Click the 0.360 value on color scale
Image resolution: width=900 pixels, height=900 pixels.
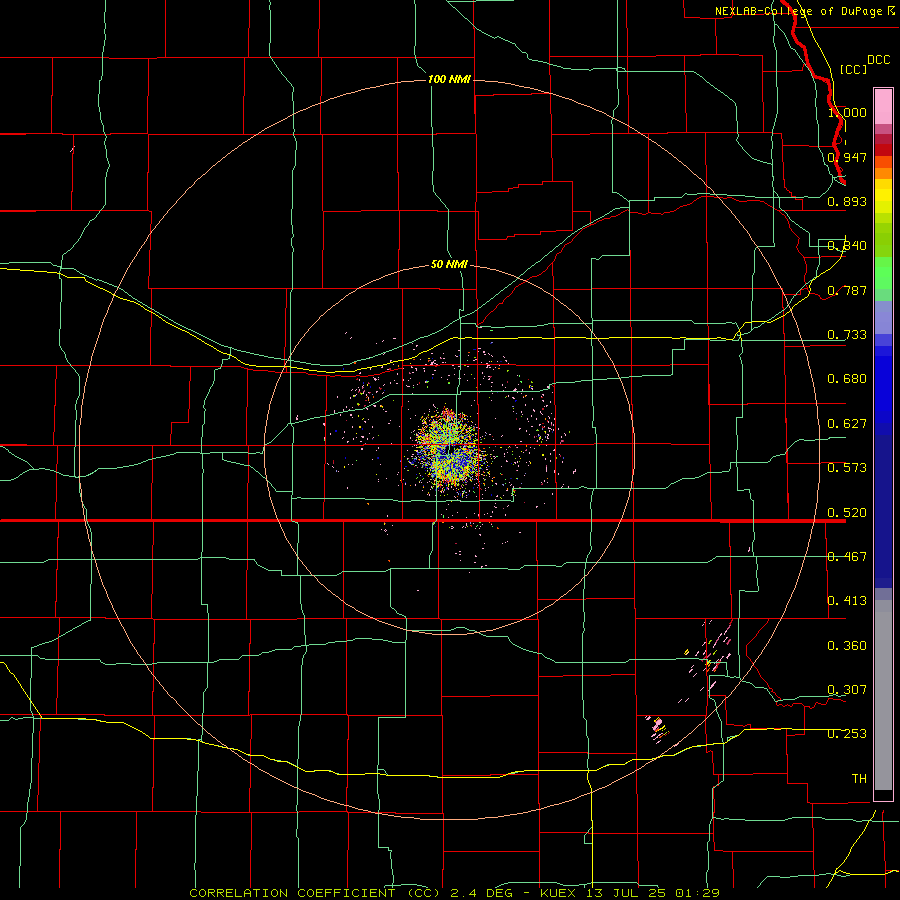coord(847,646)
